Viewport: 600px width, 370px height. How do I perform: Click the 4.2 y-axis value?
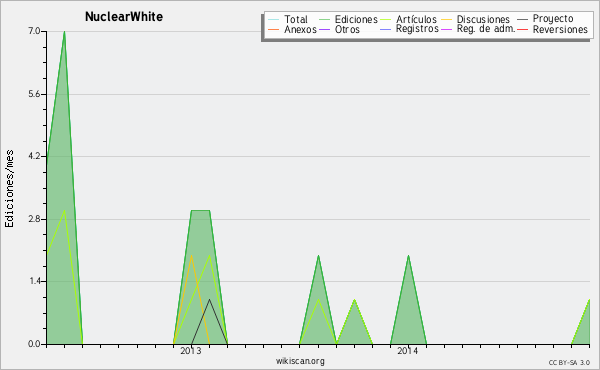click(x=34, y=156)
